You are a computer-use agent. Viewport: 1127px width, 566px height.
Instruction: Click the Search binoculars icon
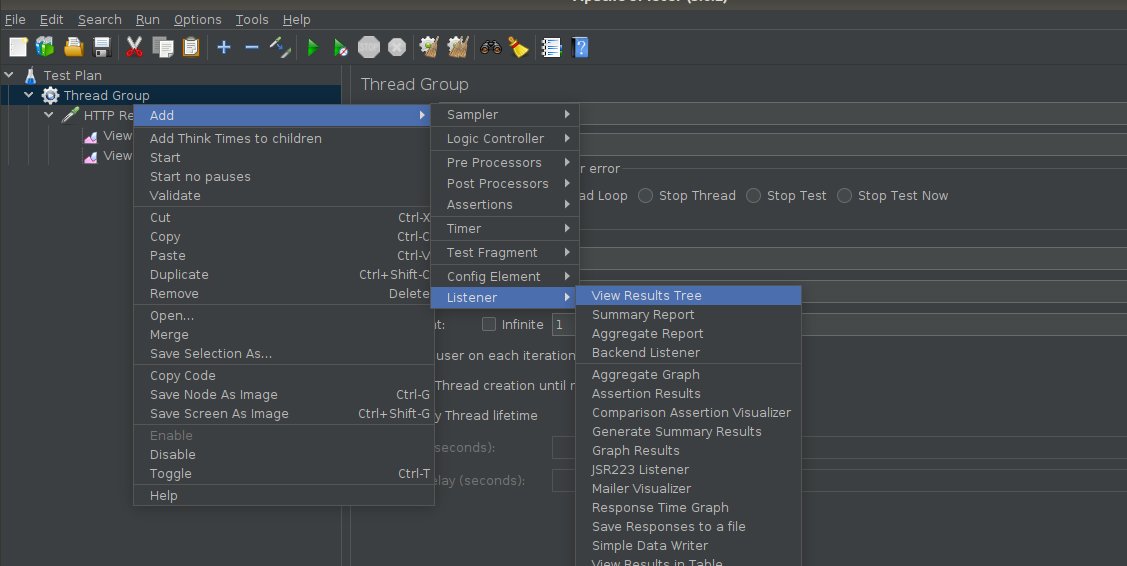[x=491, y=47]
